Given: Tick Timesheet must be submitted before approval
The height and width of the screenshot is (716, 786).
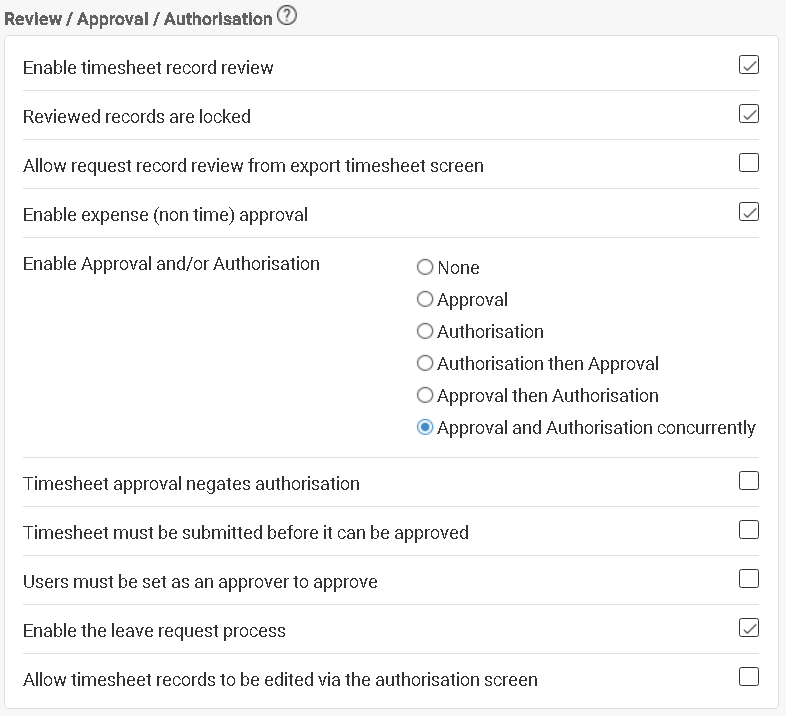Looking at the screenshot, I should [748, 529].
